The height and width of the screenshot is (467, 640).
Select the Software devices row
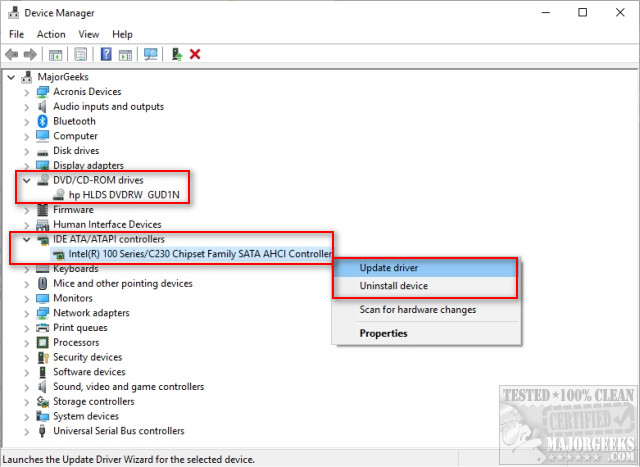coord(89,372)
